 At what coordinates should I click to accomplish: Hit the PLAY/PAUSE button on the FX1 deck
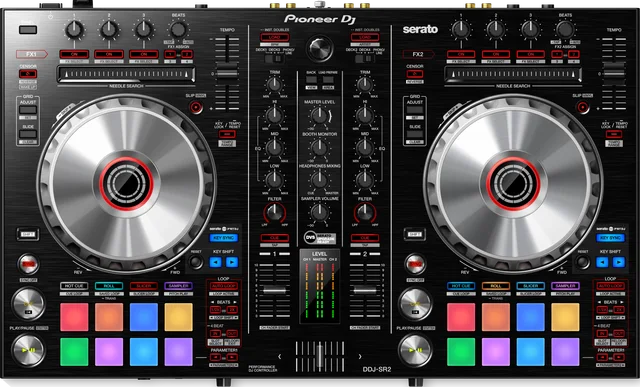[28, 350]
